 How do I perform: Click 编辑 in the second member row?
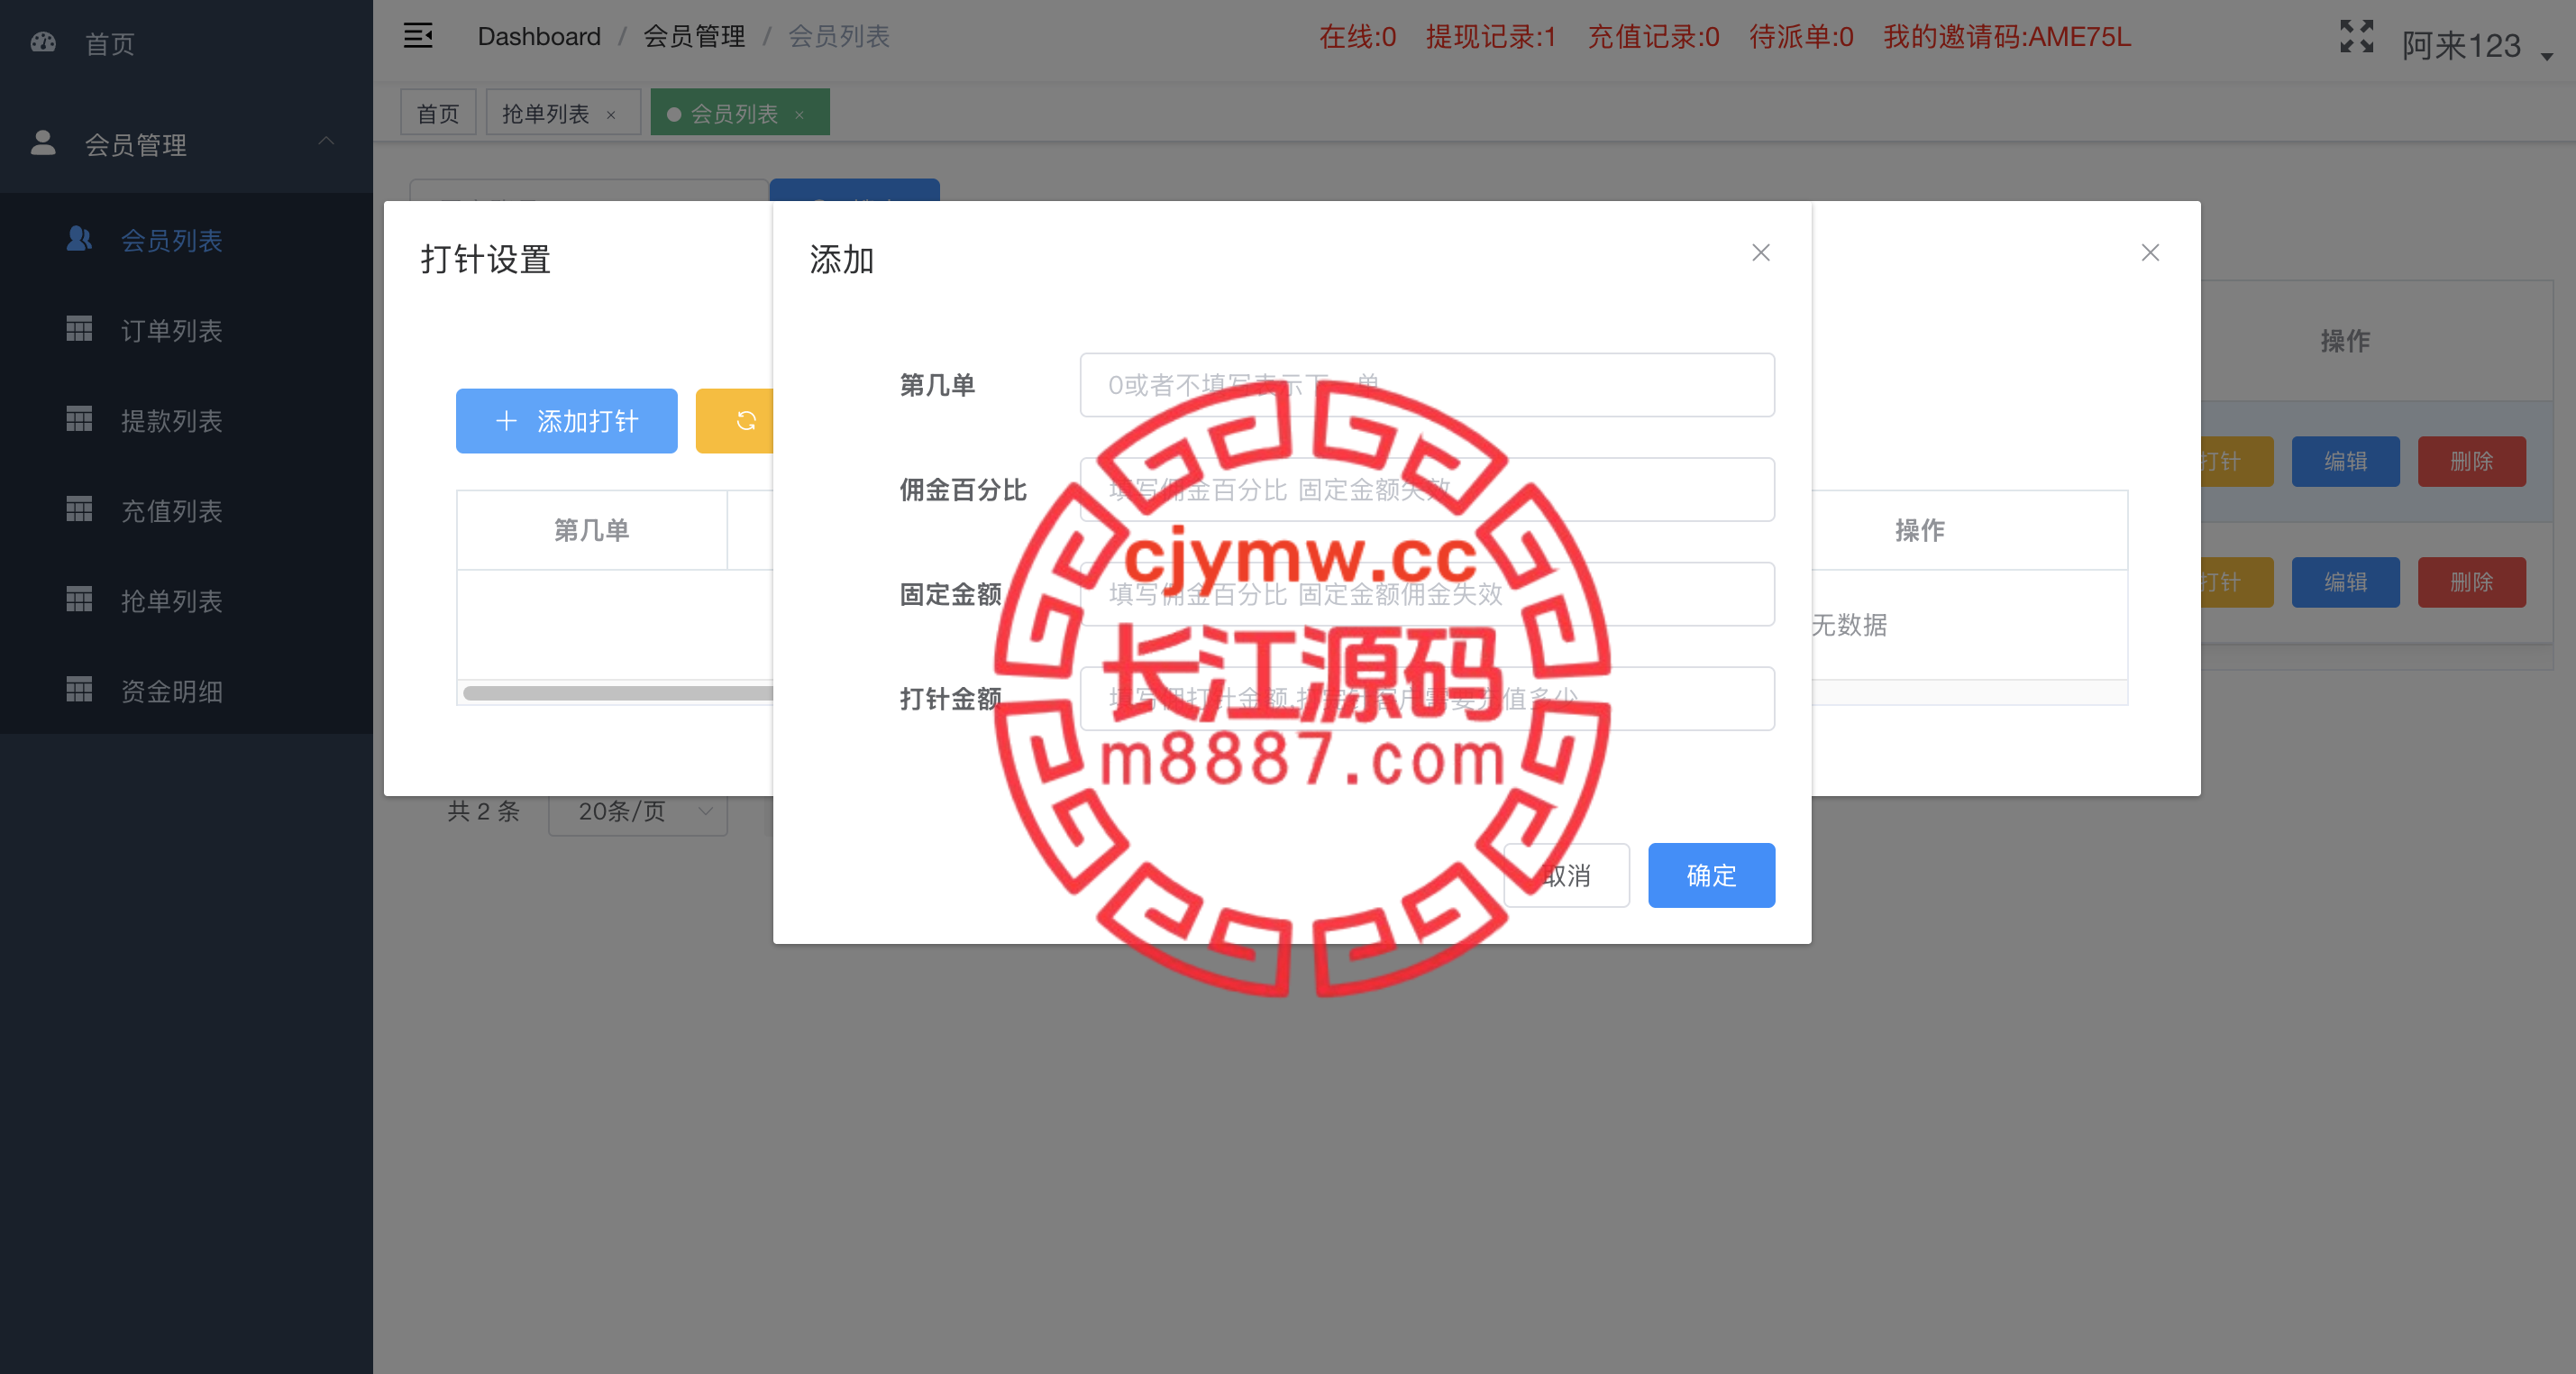(2345, 582)
